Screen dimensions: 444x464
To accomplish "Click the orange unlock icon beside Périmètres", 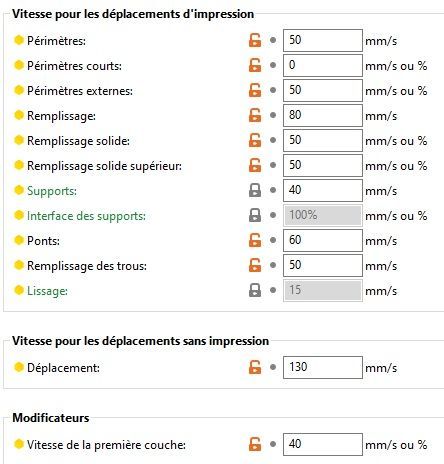I will (255, 40).
